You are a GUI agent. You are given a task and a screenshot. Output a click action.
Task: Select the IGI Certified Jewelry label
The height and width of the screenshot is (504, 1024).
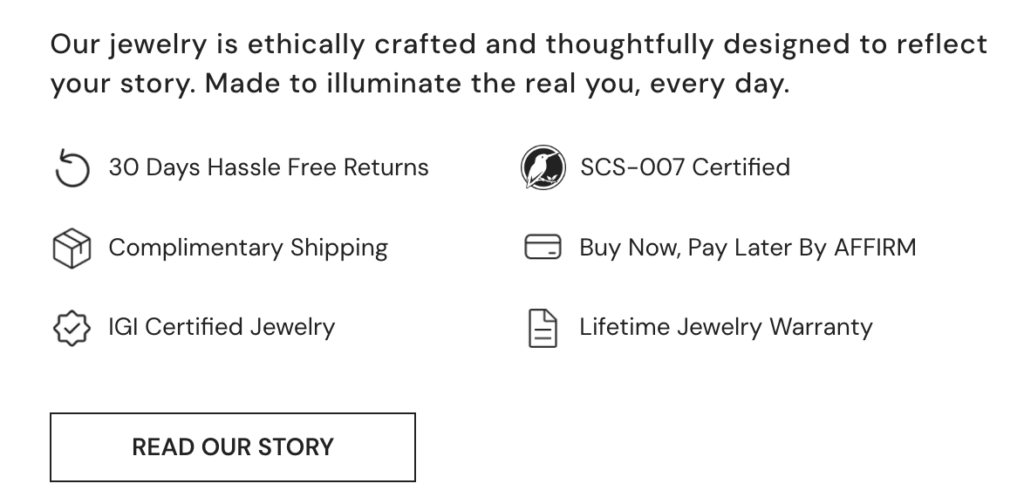click(x=221, y=327)
